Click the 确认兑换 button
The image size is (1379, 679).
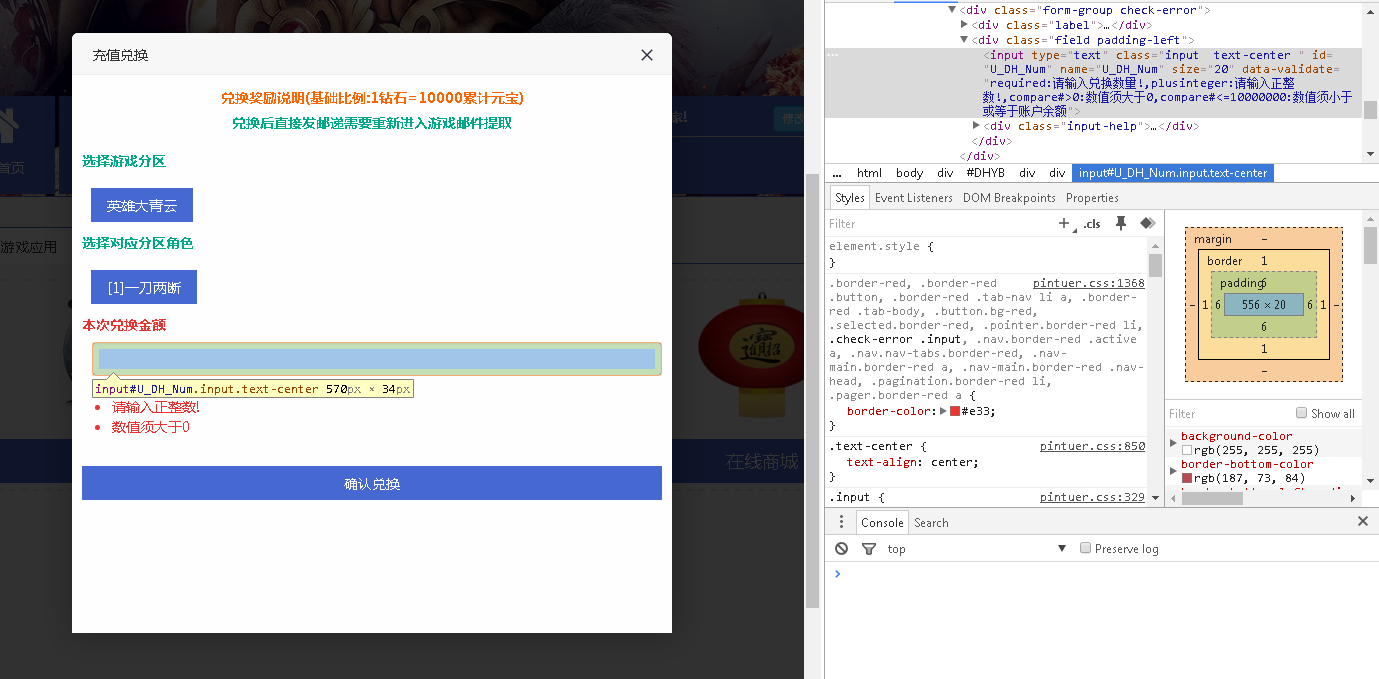pos(372,483)
